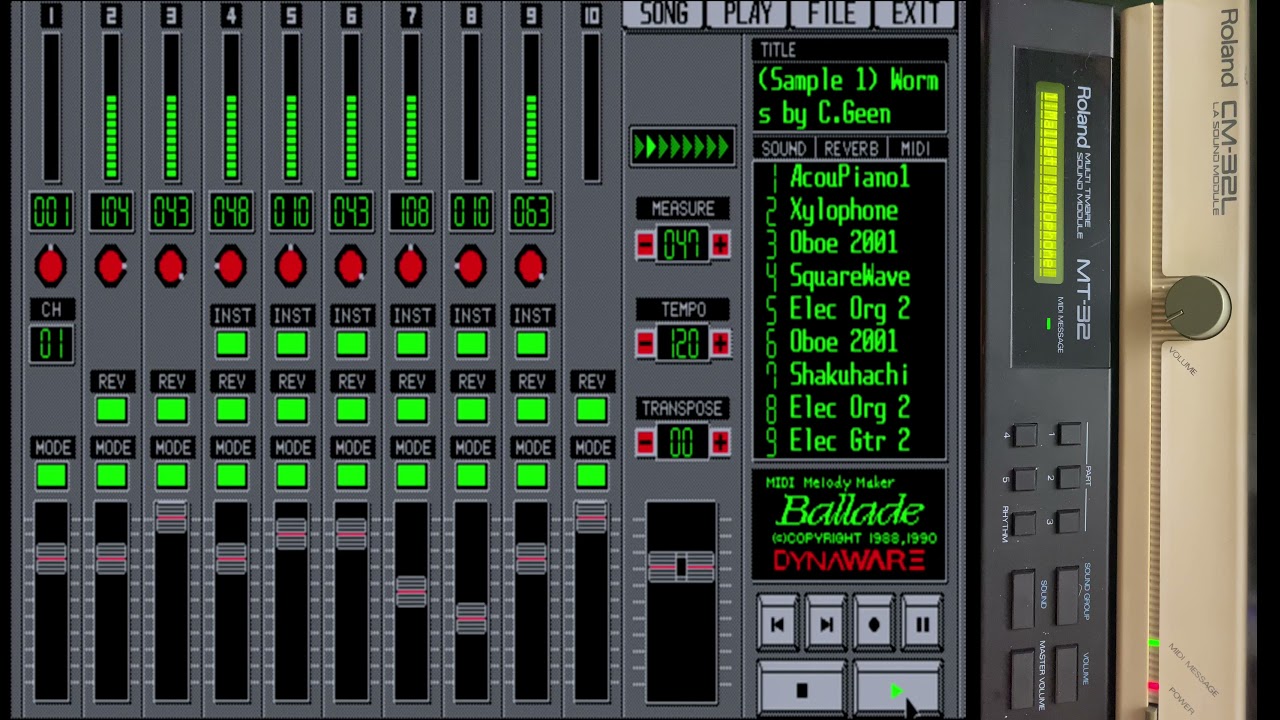Click the skip forward transport button

point(826,625)
